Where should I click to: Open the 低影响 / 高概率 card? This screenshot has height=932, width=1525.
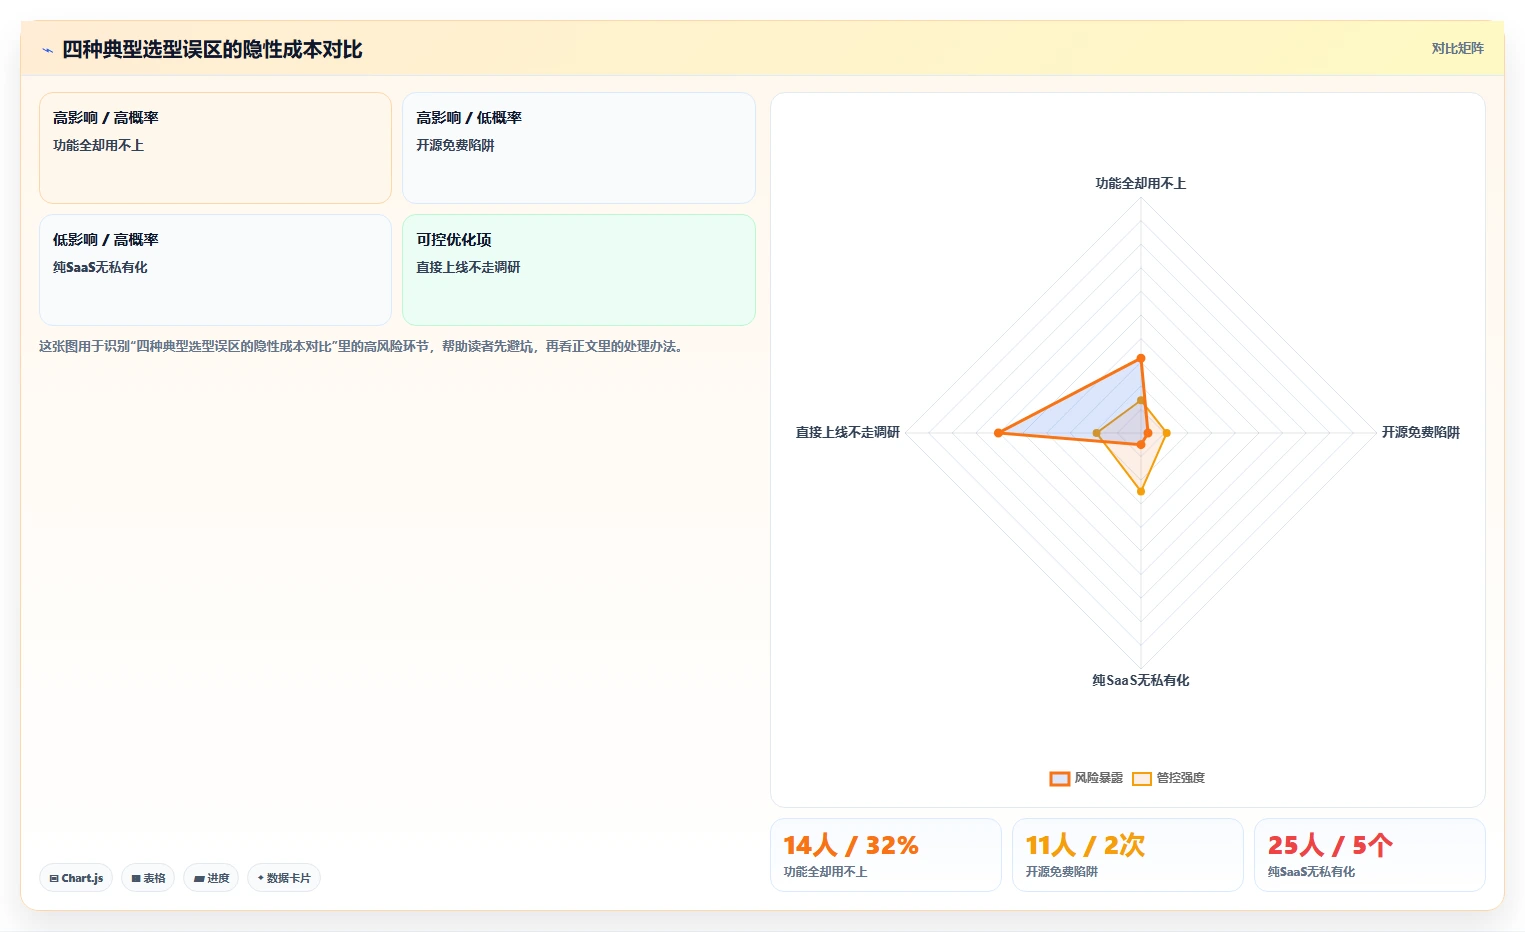tap(215, 270)
